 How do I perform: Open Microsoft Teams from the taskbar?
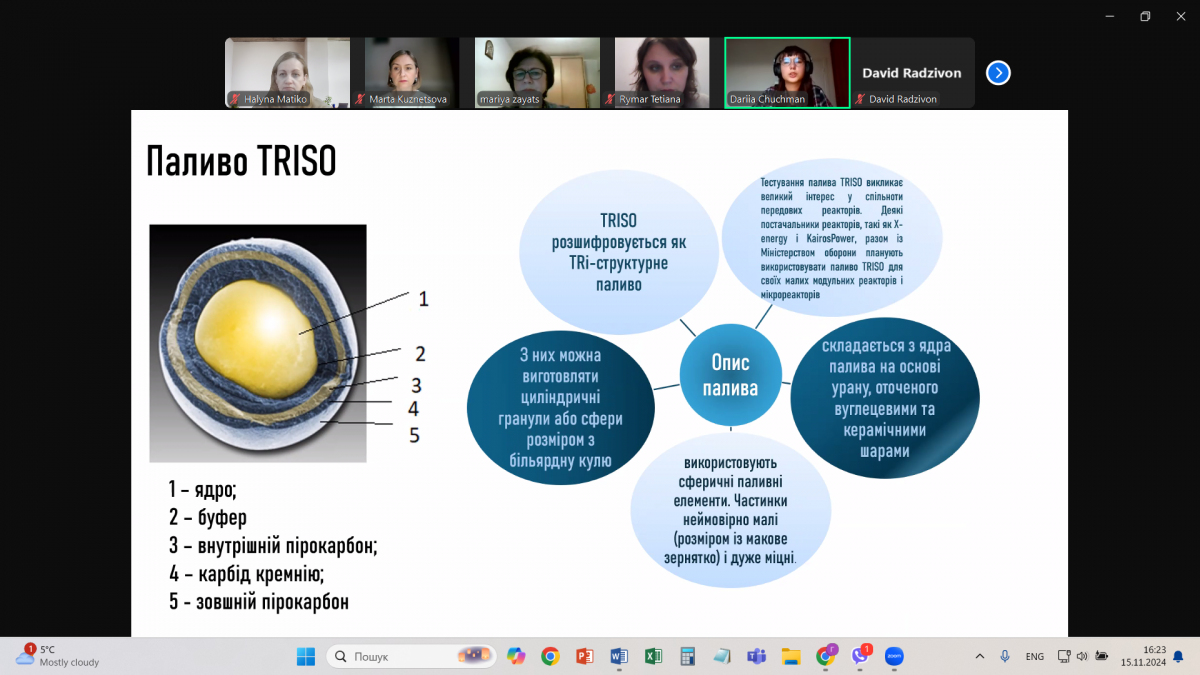757,656
